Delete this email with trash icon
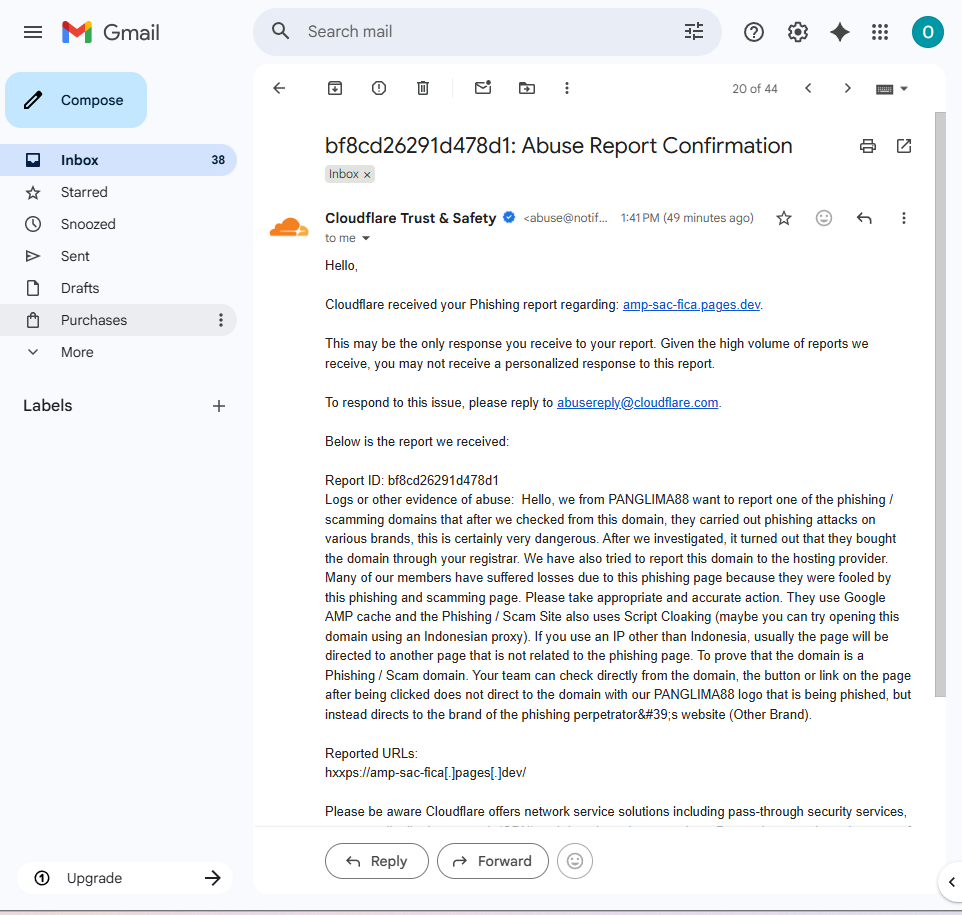The width and height of the screenshot is (962, 915). click(423, 88)
